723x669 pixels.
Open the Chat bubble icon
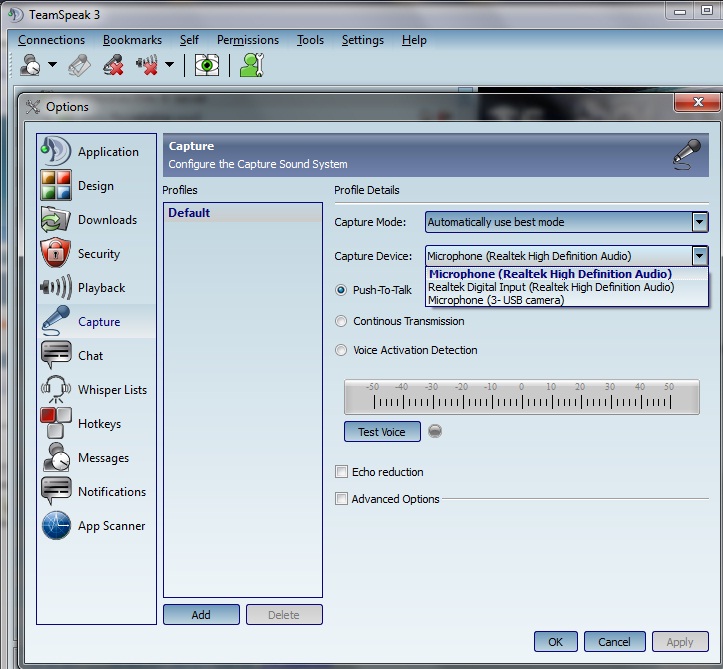(56, 355)
